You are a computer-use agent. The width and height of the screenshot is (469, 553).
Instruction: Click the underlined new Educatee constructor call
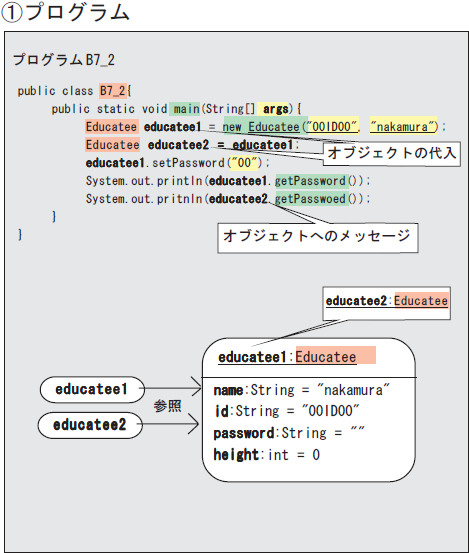[x=261, y=127]
